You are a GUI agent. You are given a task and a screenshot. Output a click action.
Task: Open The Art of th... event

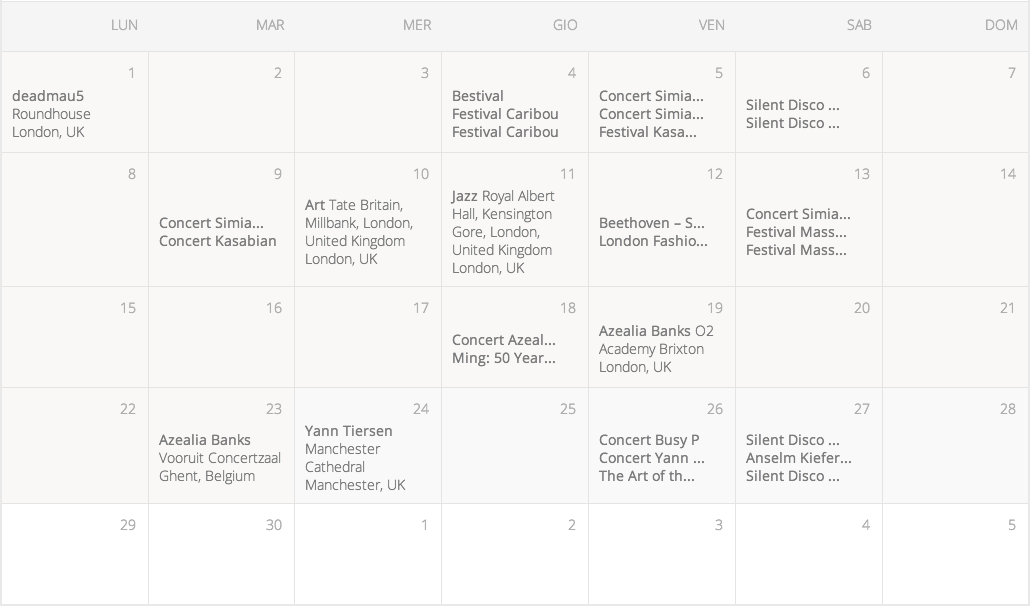pos(647,476)
